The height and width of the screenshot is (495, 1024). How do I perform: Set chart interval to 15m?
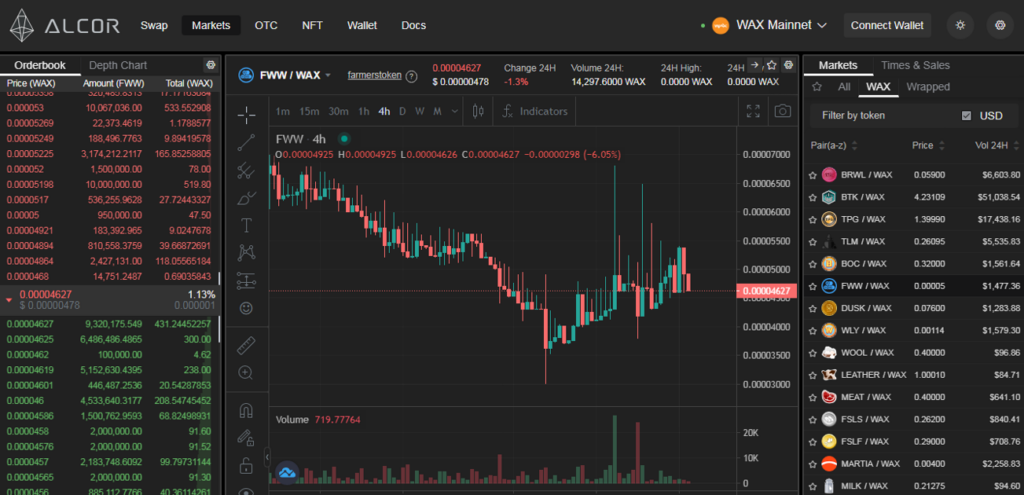309,111
